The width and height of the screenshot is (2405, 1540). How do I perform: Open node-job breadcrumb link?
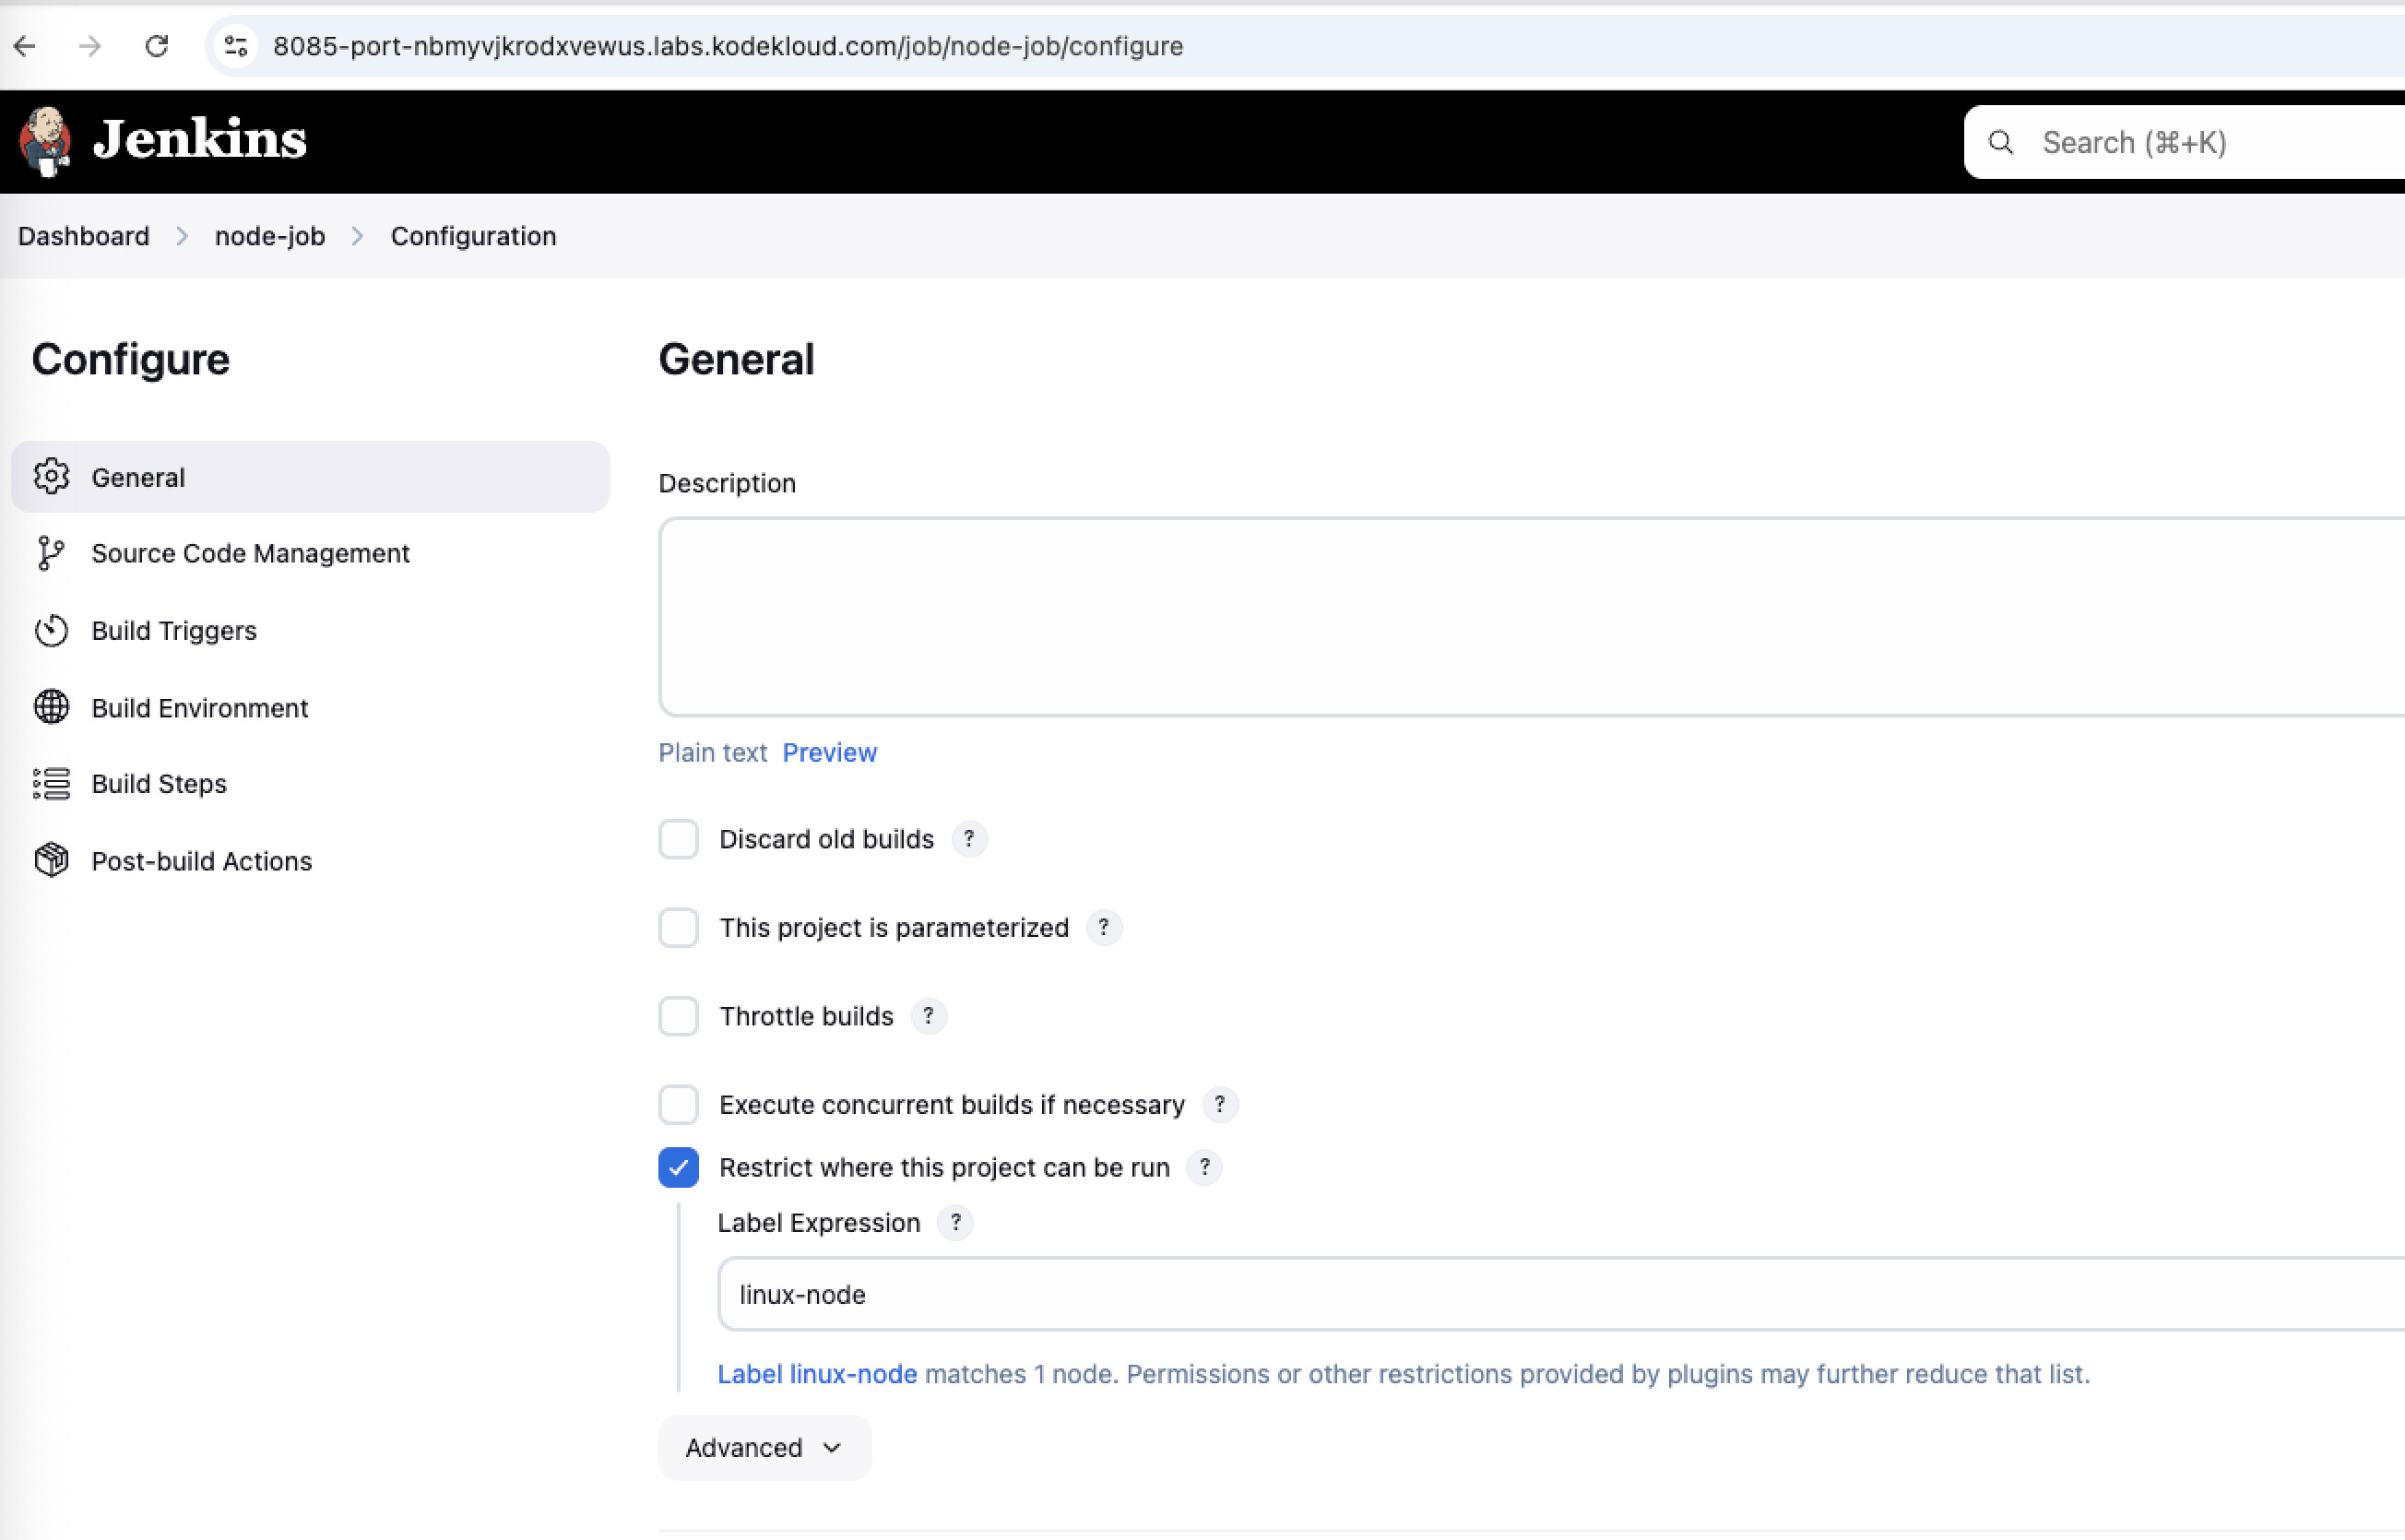(270, 236)
